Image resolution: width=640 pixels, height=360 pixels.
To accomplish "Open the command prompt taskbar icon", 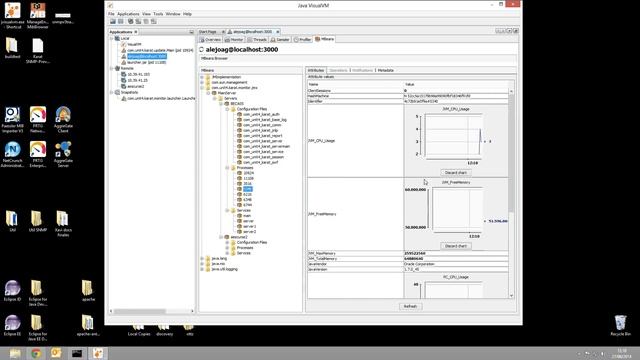I will click(77, 353).
